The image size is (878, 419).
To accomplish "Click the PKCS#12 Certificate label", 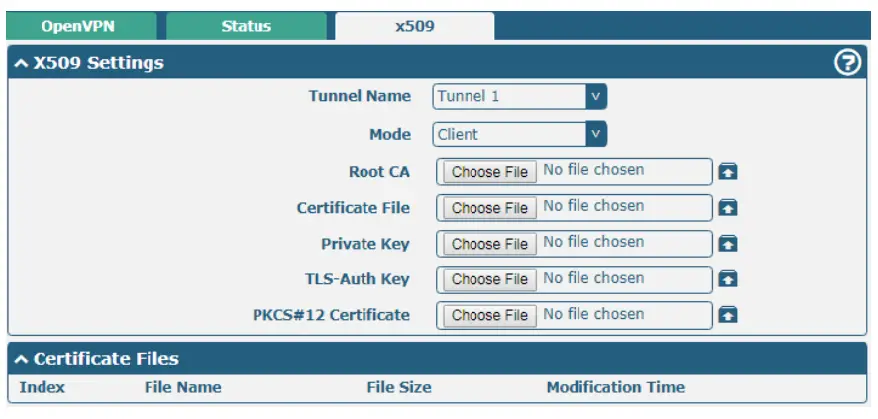I will pyautogui.click(x=331, y=315).
